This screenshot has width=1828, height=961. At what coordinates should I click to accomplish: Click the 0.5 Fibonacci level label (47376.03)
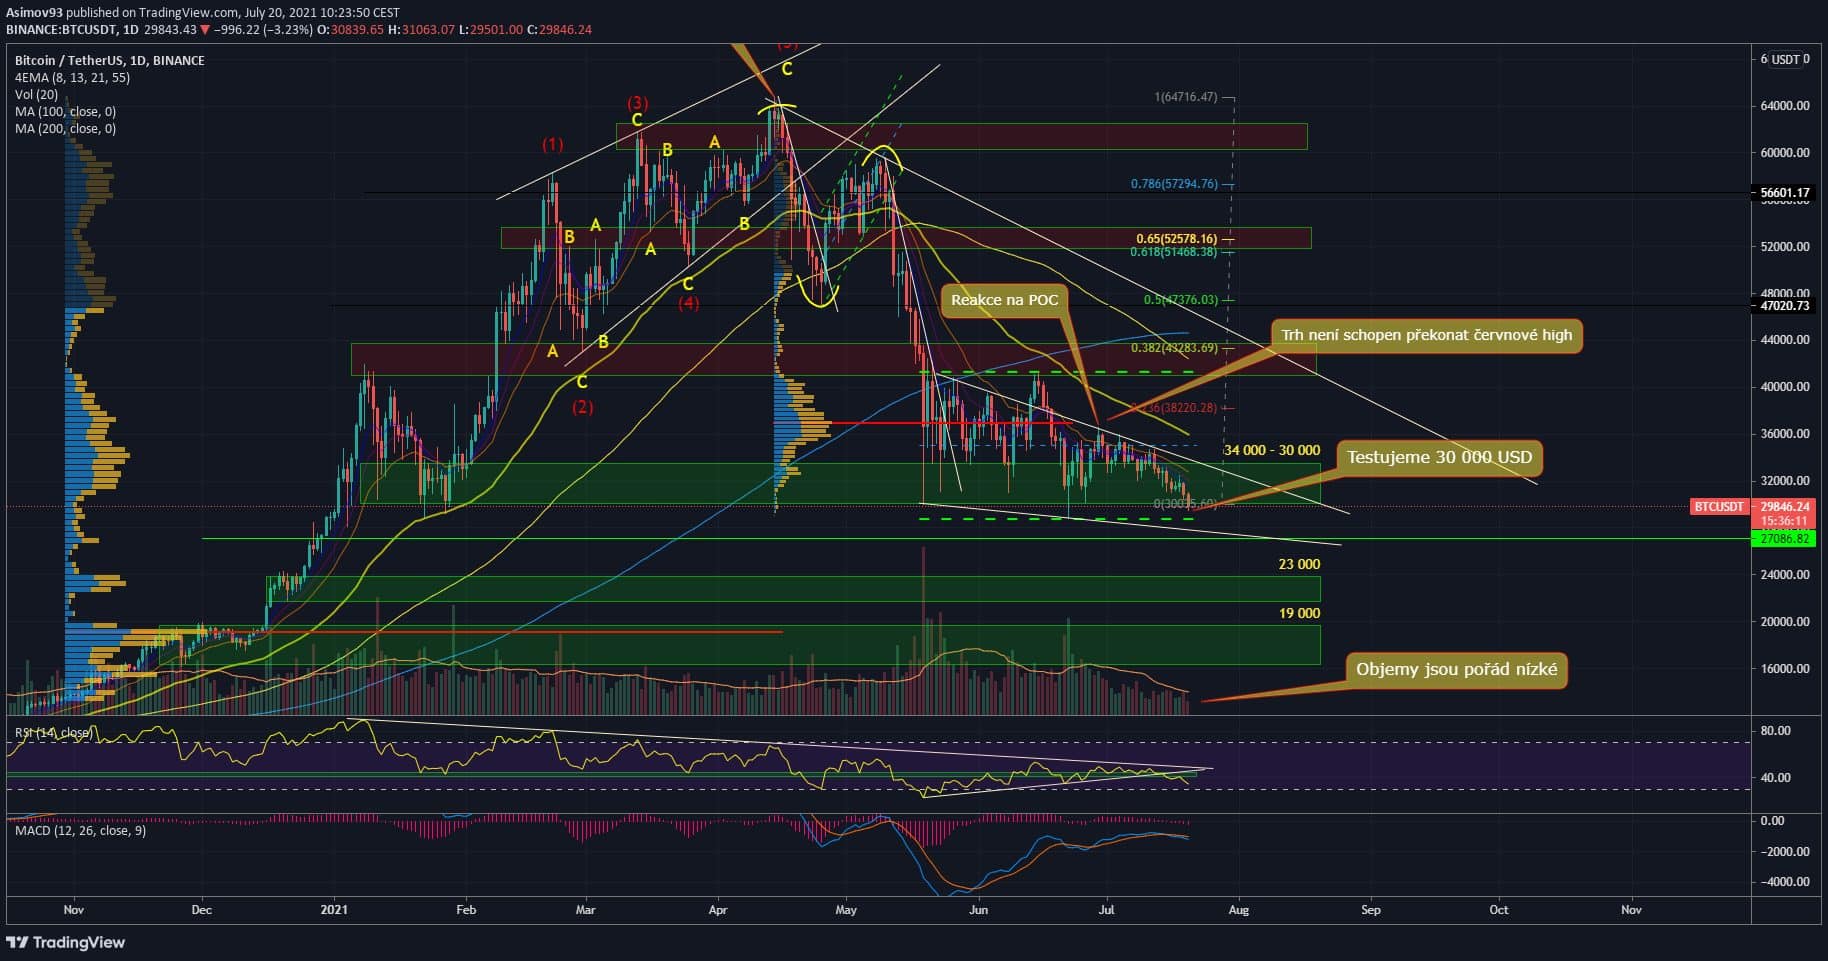pyautogui.click(x=1180, y=300)
